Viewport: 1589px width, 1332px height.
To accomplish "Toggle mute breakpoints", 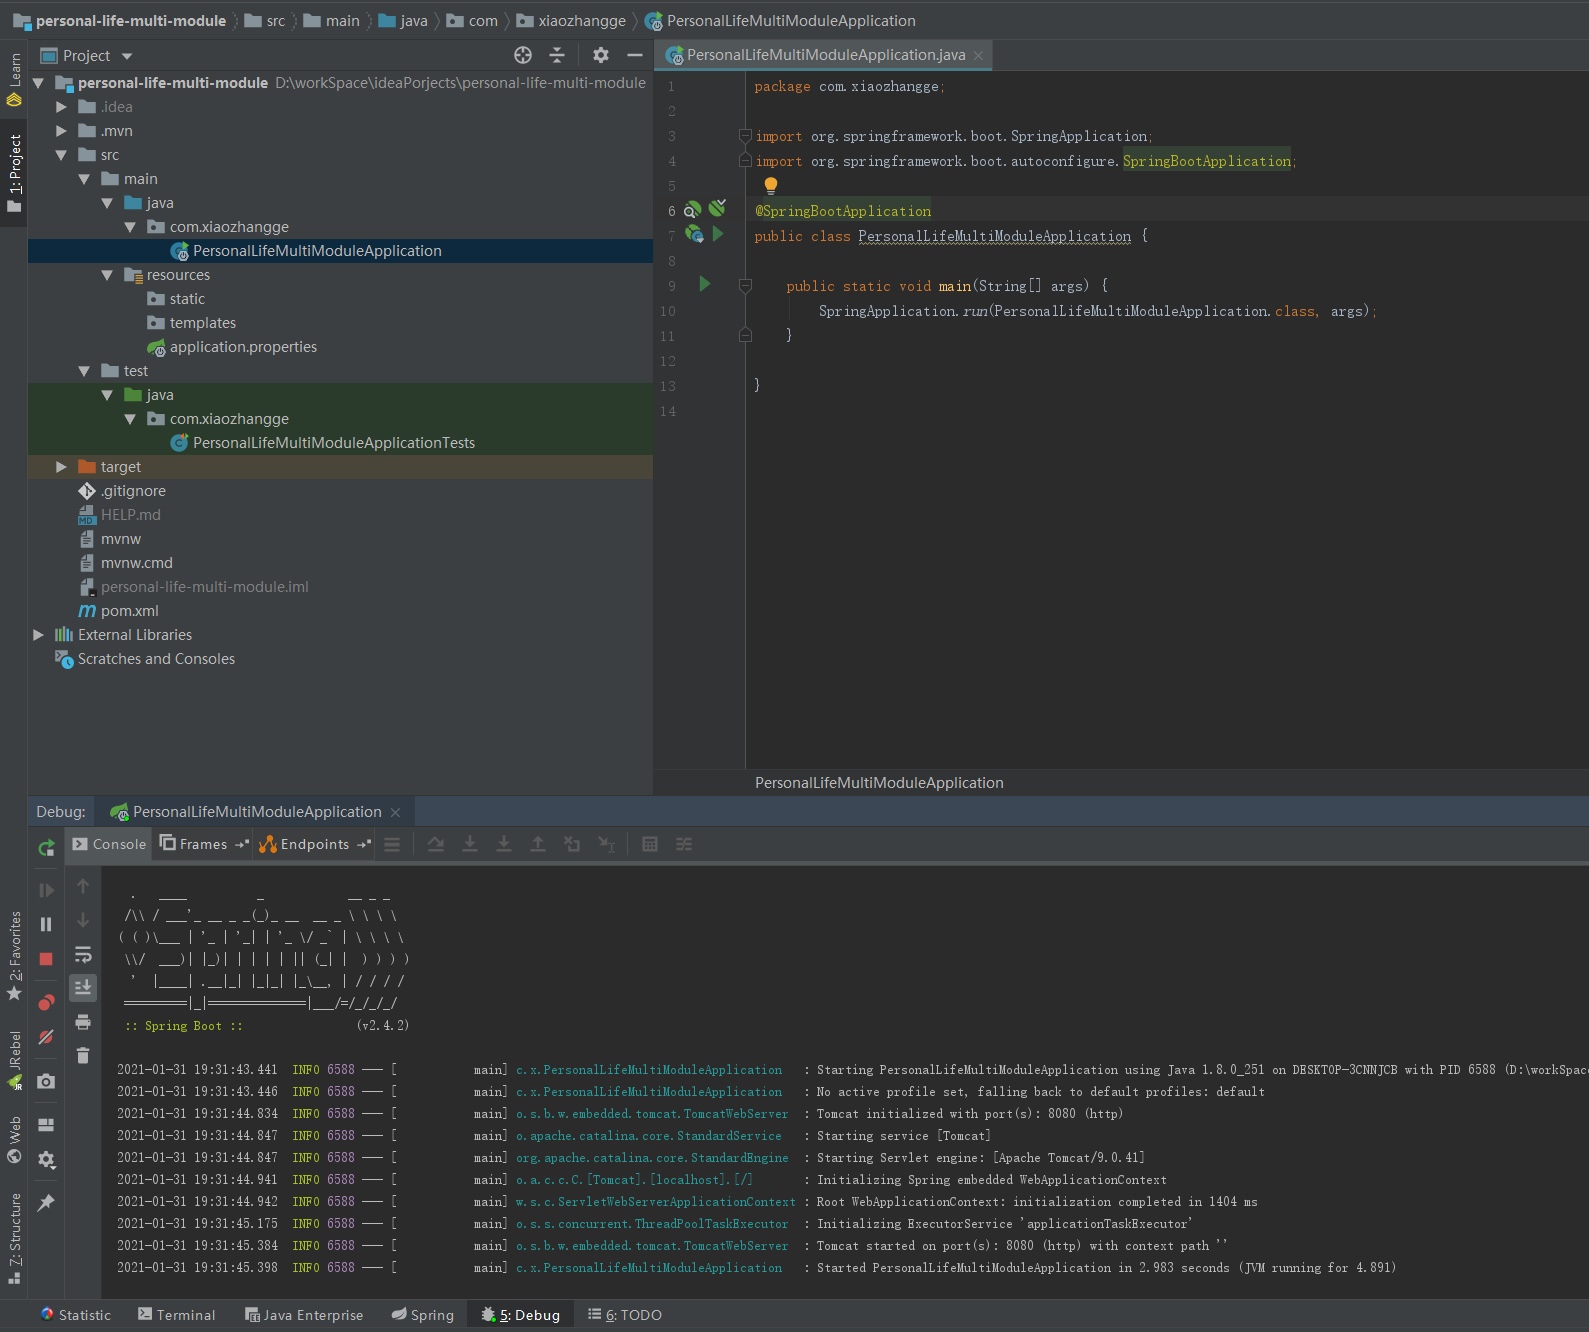I will coord(46,1037).
